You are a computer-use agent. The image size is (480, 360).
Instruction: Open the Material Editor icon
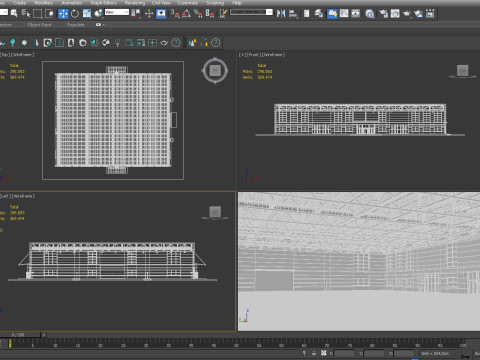[370, 14]
